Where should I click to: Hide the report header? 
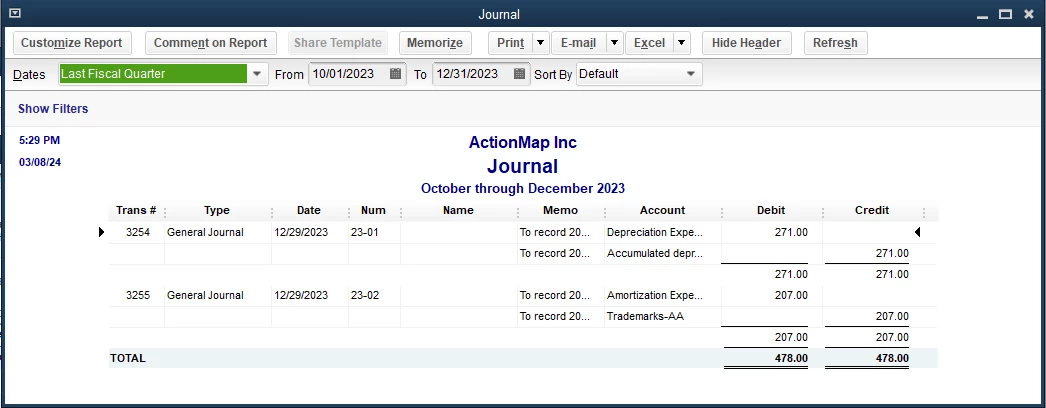pyautogui.click(x=746, y=43)
